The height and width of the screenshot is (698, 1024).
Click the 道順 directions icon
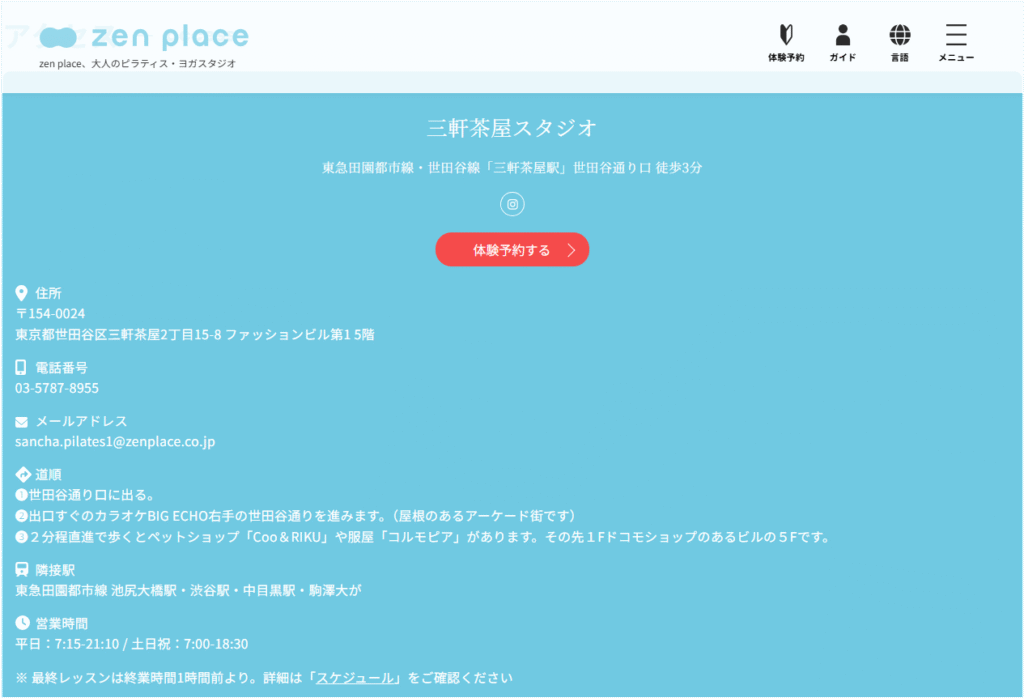22,474
